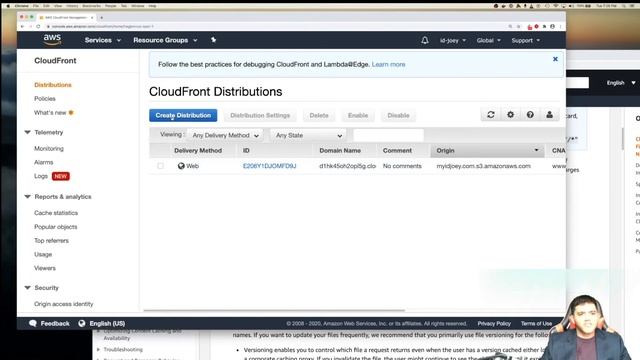
Task: Click the Feedback link in footer
Action: point(55,324)
